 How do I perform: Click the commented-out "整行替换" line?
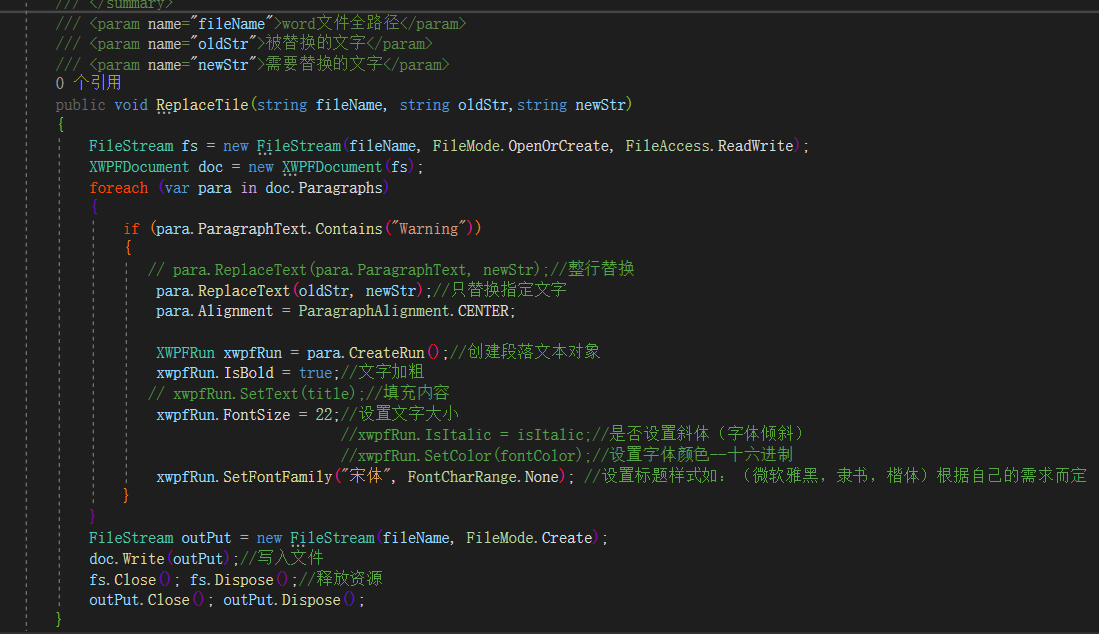(391, 269)
